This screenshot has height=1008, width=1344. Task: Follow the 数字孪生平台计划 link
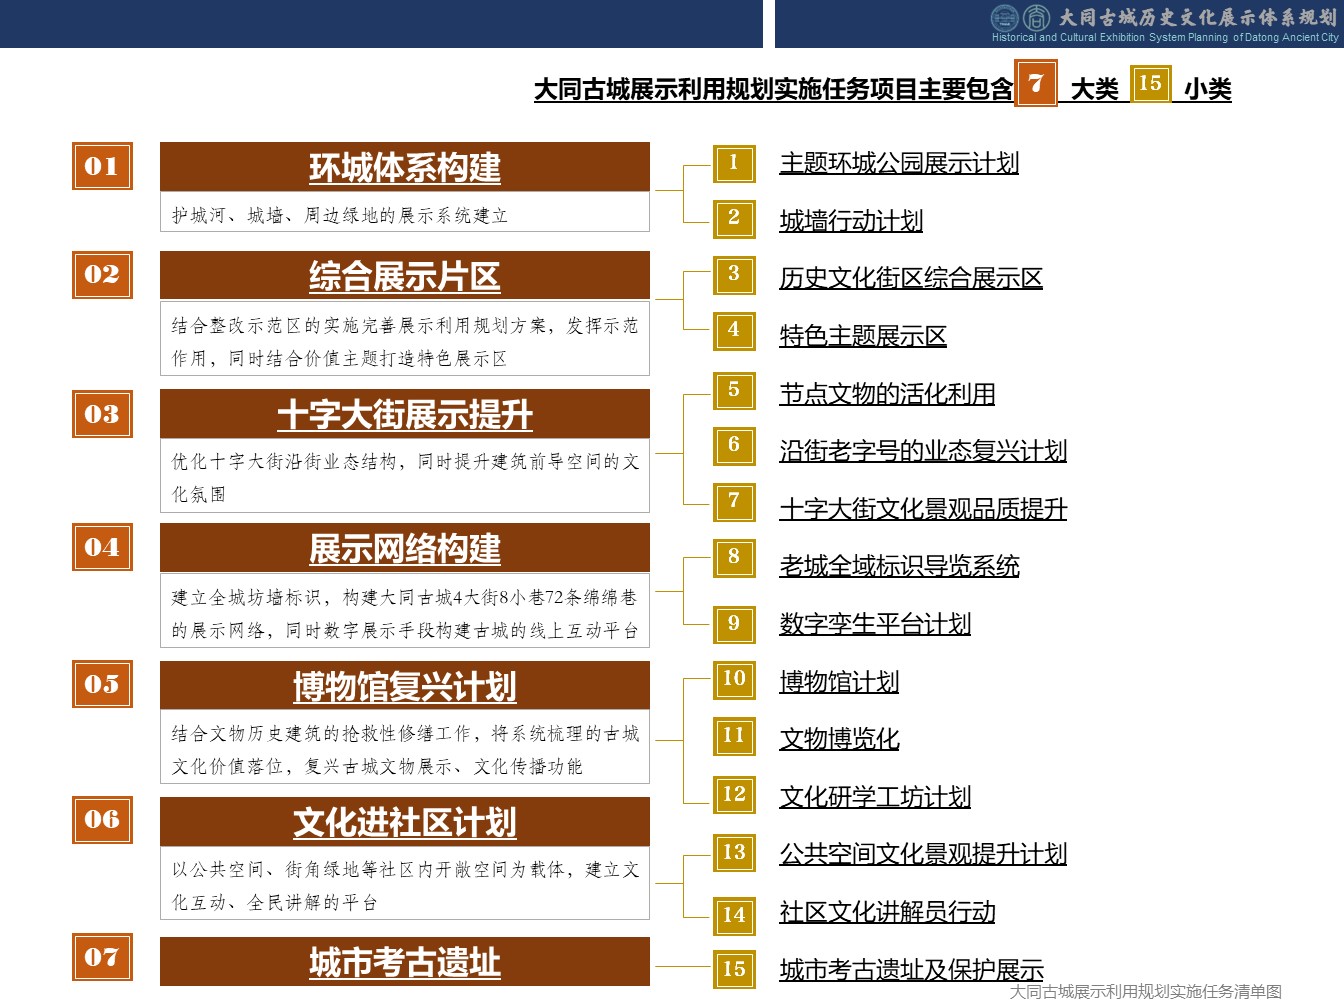875,624
